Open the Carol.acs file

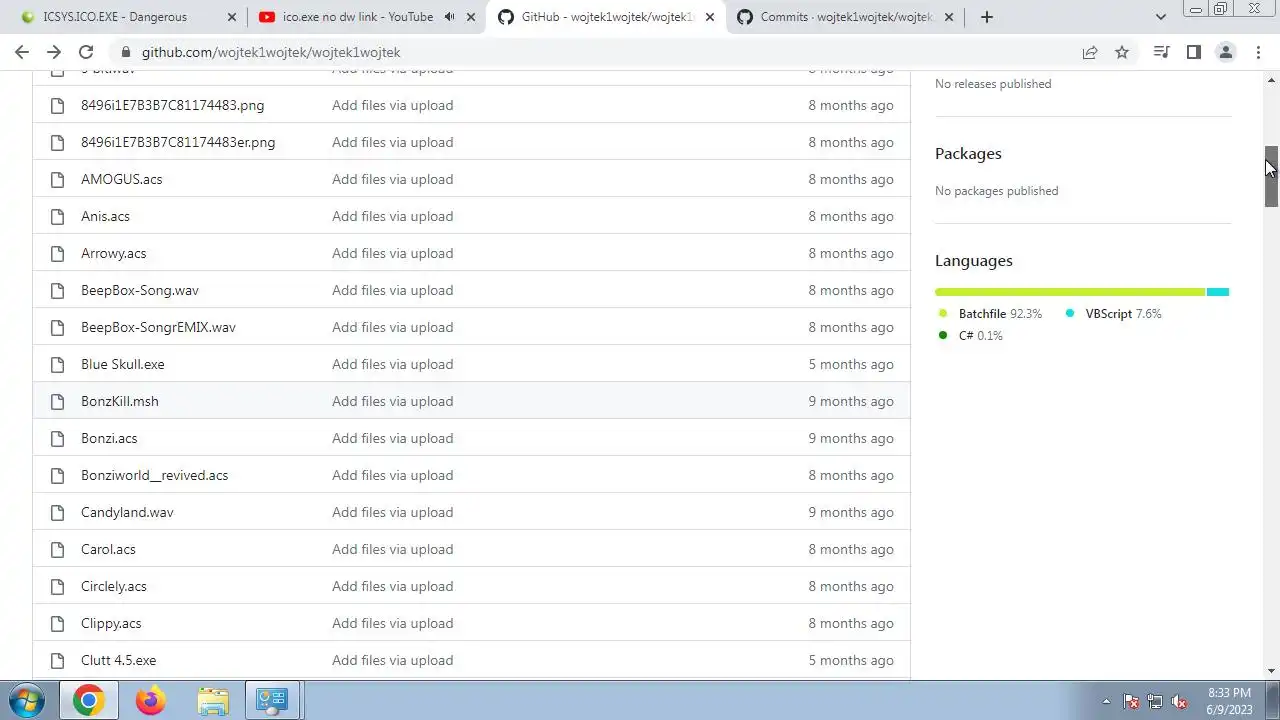tap(108, 549)
